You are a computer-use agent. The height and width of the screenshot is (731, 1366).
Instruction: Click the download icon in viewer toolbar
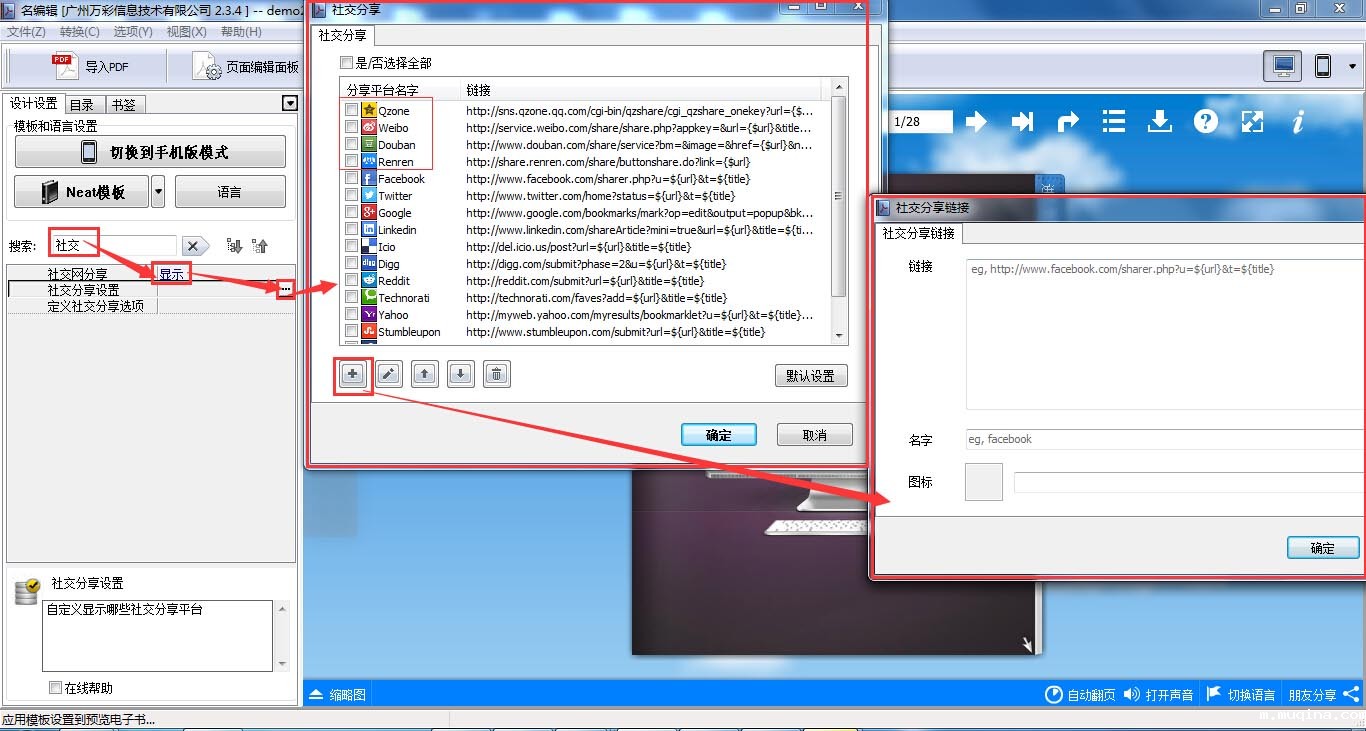(x=1159, y=122)
